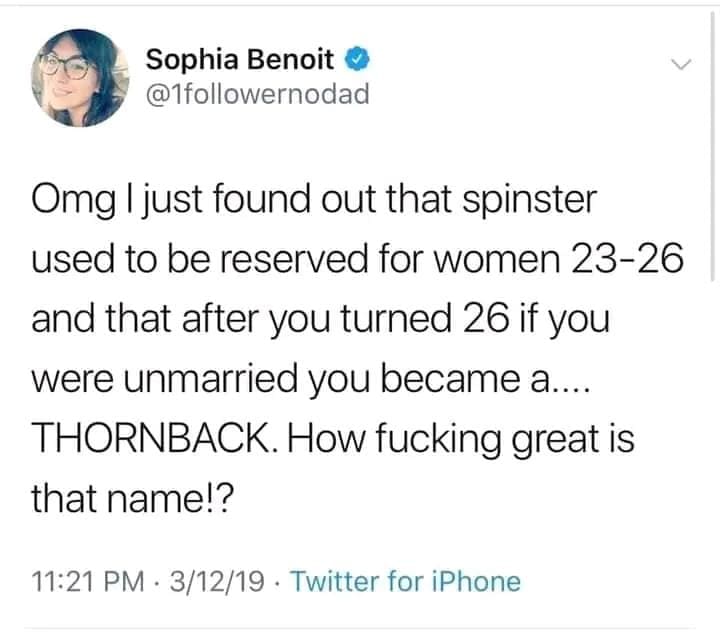Viewport: 720px width, 633px height.
Task: Open the @1followernodad handle link
Action: pos(259,94)
